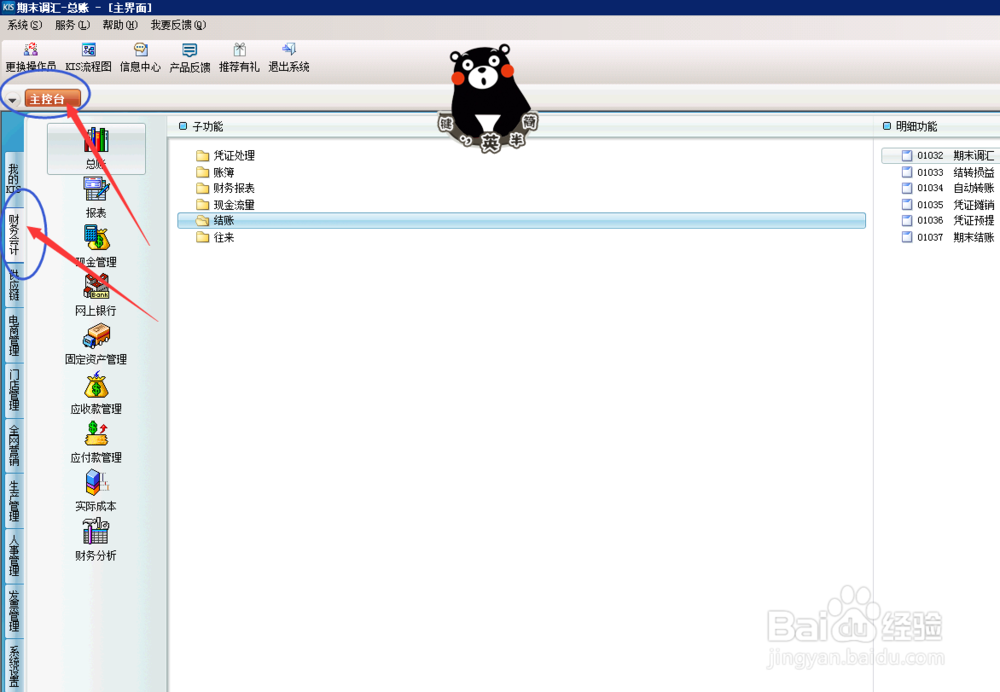The height and width of the screenshot is (692, 1000).
Task: Switch to the 生产管理 side tab
Action: click(13, 500)
